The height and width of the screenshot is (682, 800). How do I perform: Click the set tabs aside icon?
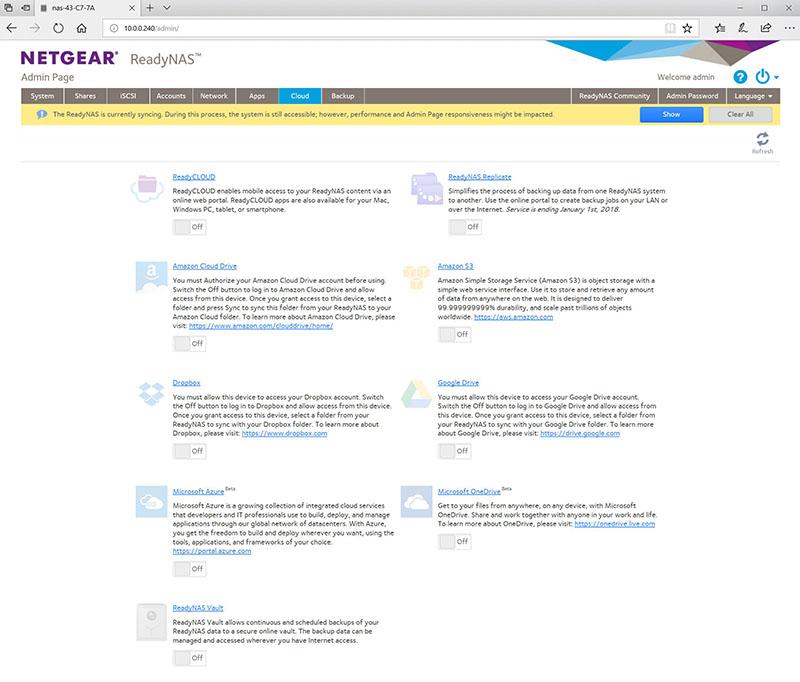tap(26, 8)
